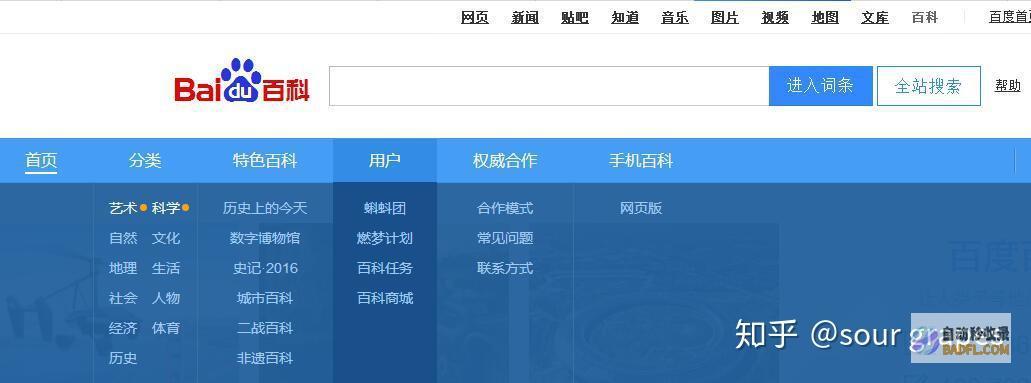Open the 特色百科 menu tab
The height and width of the screenshot is (383, 1031).
265,161
